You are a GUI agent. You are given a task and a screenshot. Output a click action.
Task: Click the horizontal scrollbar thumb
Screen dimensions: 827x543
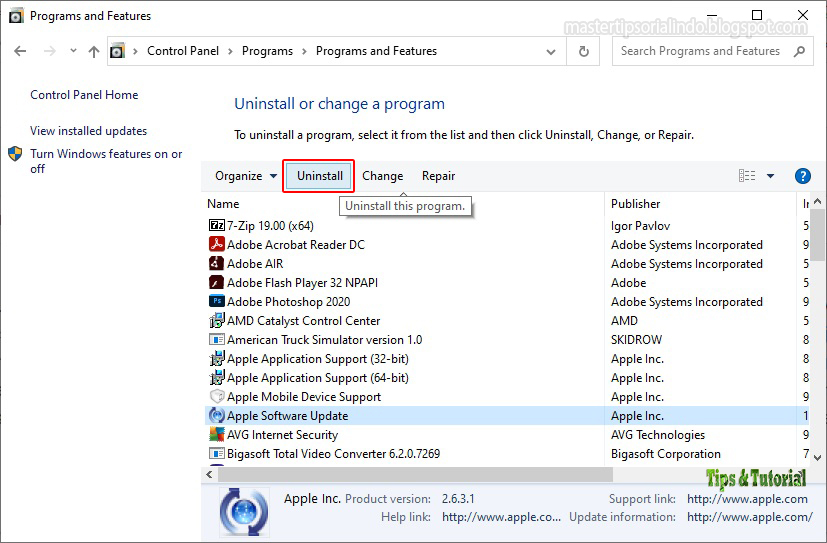tap(416, 474)
